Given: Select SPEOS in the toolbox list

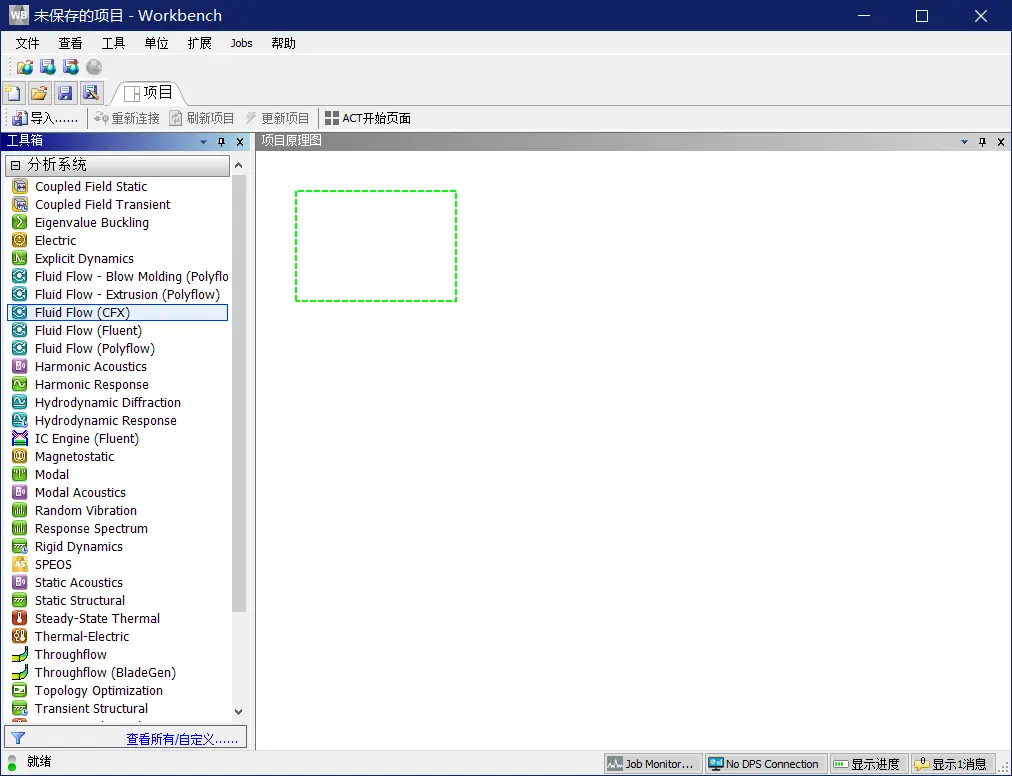Looking at the screenshot, I should (119, 564).
